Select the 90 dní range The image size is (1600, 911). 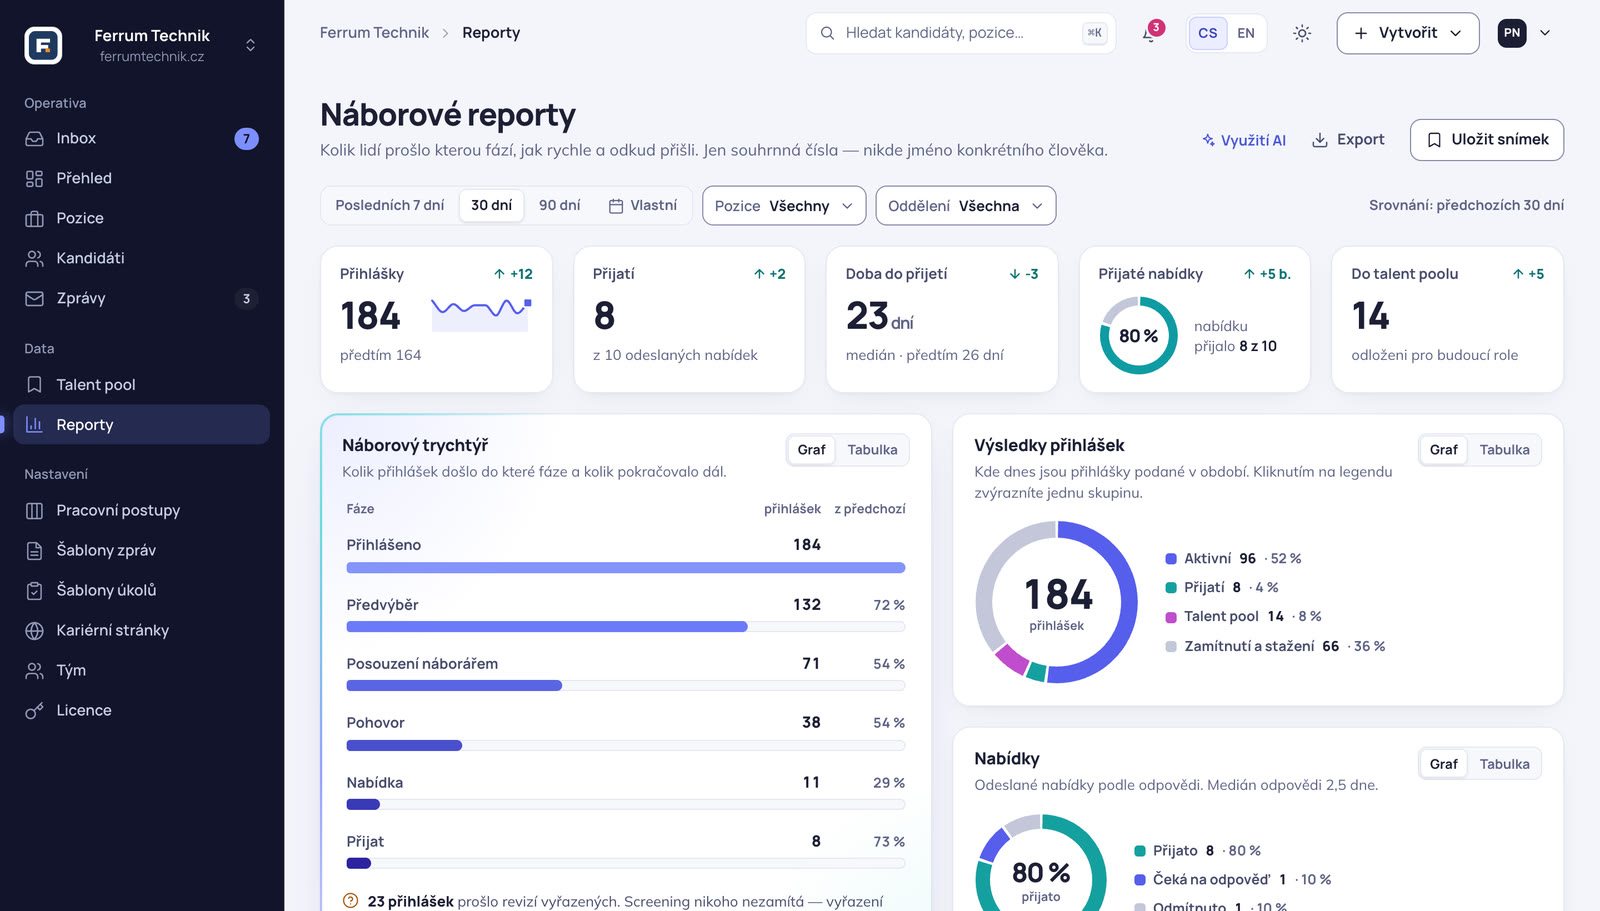coord(560,205)
